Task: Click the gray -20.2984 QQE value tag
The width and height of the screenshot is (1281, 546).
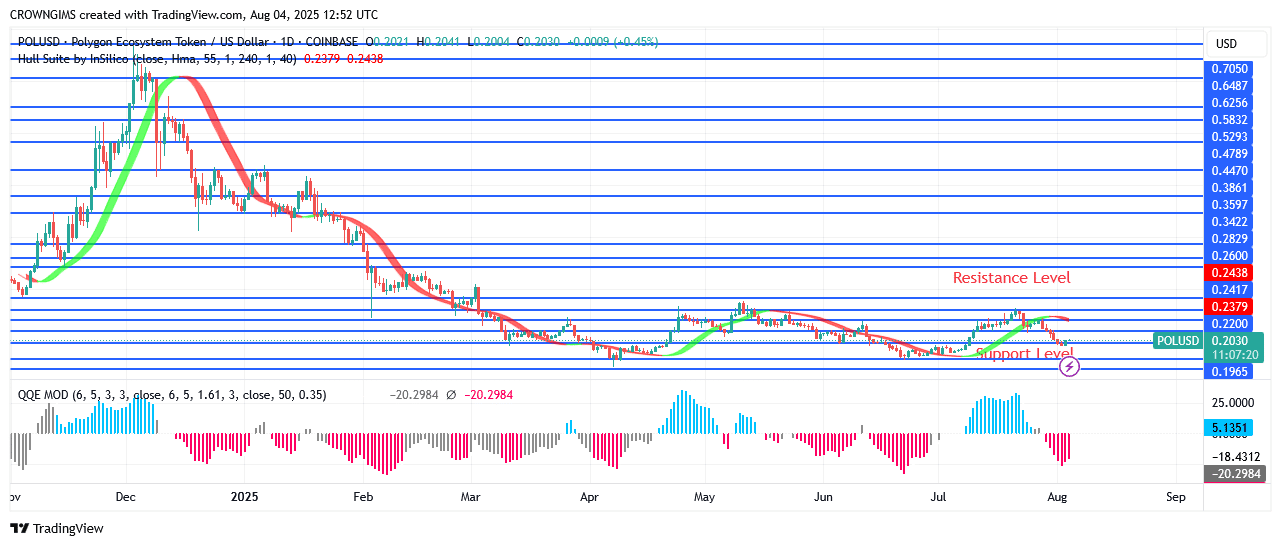Action: (x=1235, y=474)
